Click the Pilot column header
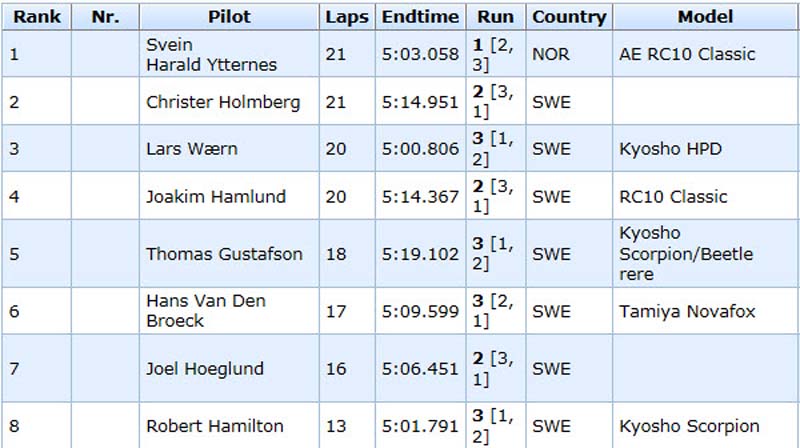The height and width of the screenshot is (448, 800). point(229,17)
